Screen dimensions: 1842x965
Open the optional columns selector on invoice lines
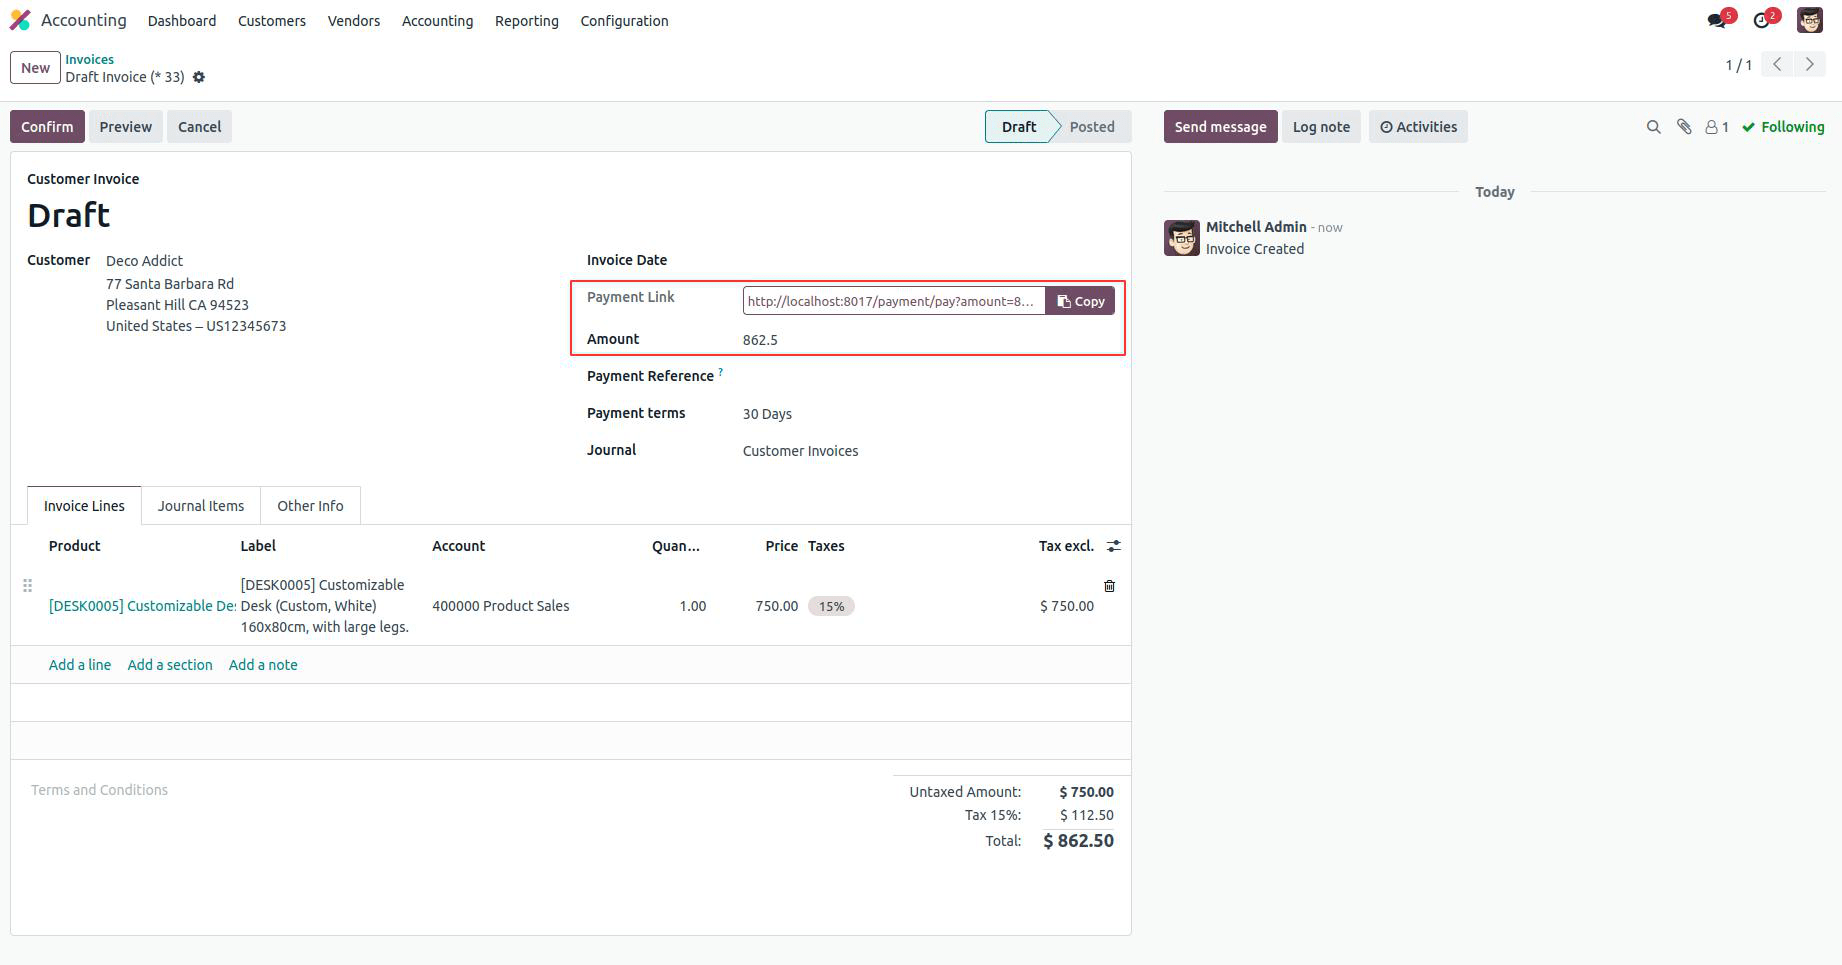click(x=1114, y=546)
